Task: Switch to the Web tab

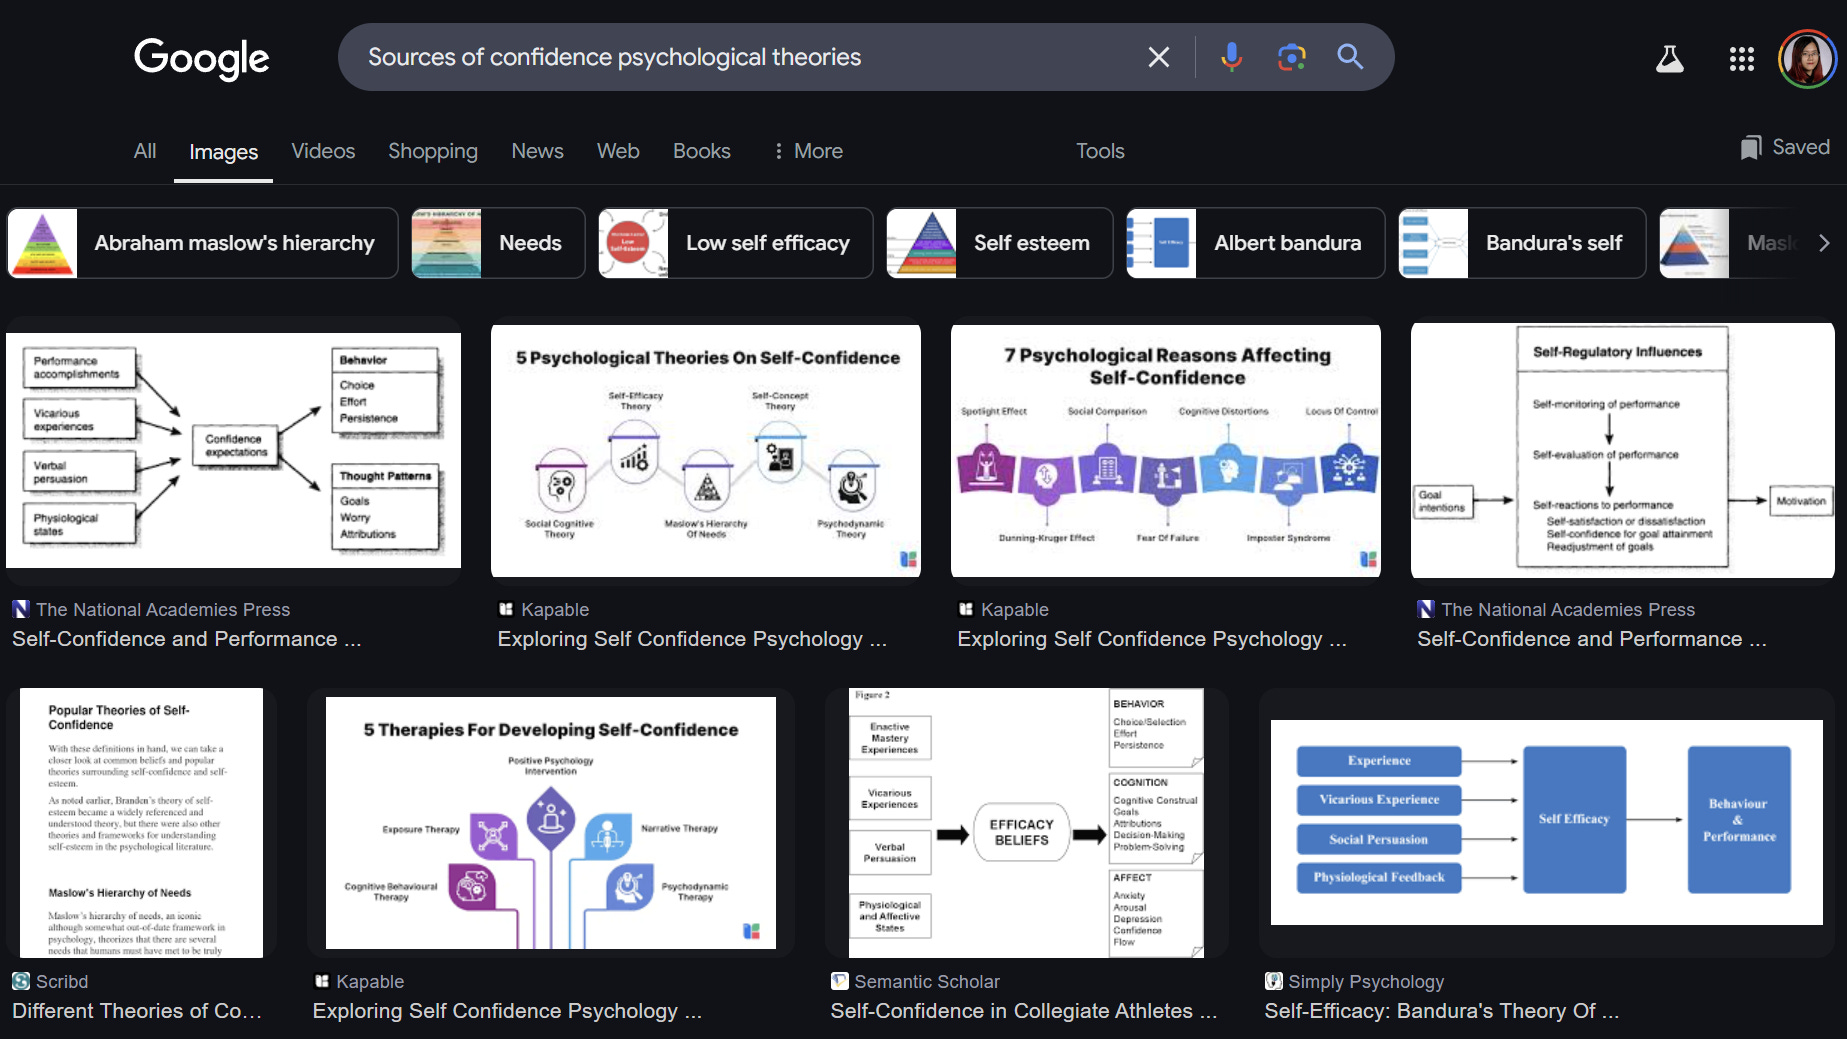Action: (618, 151)
